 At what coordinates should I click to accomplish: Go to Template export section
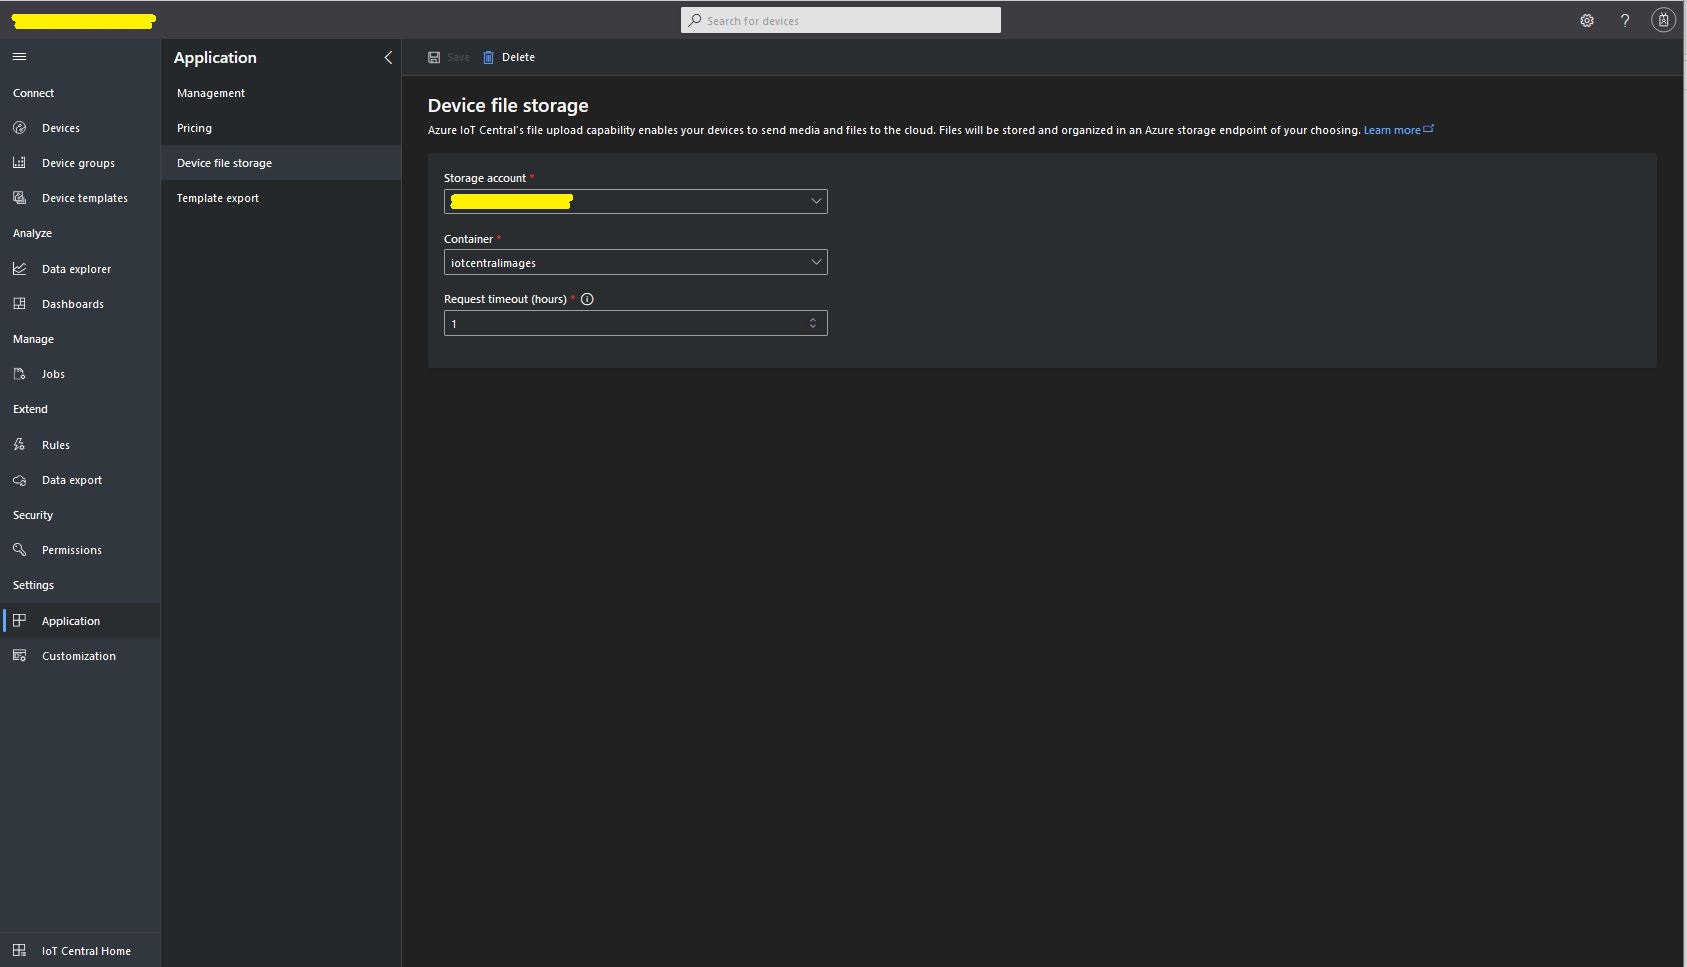coord(218,198)
